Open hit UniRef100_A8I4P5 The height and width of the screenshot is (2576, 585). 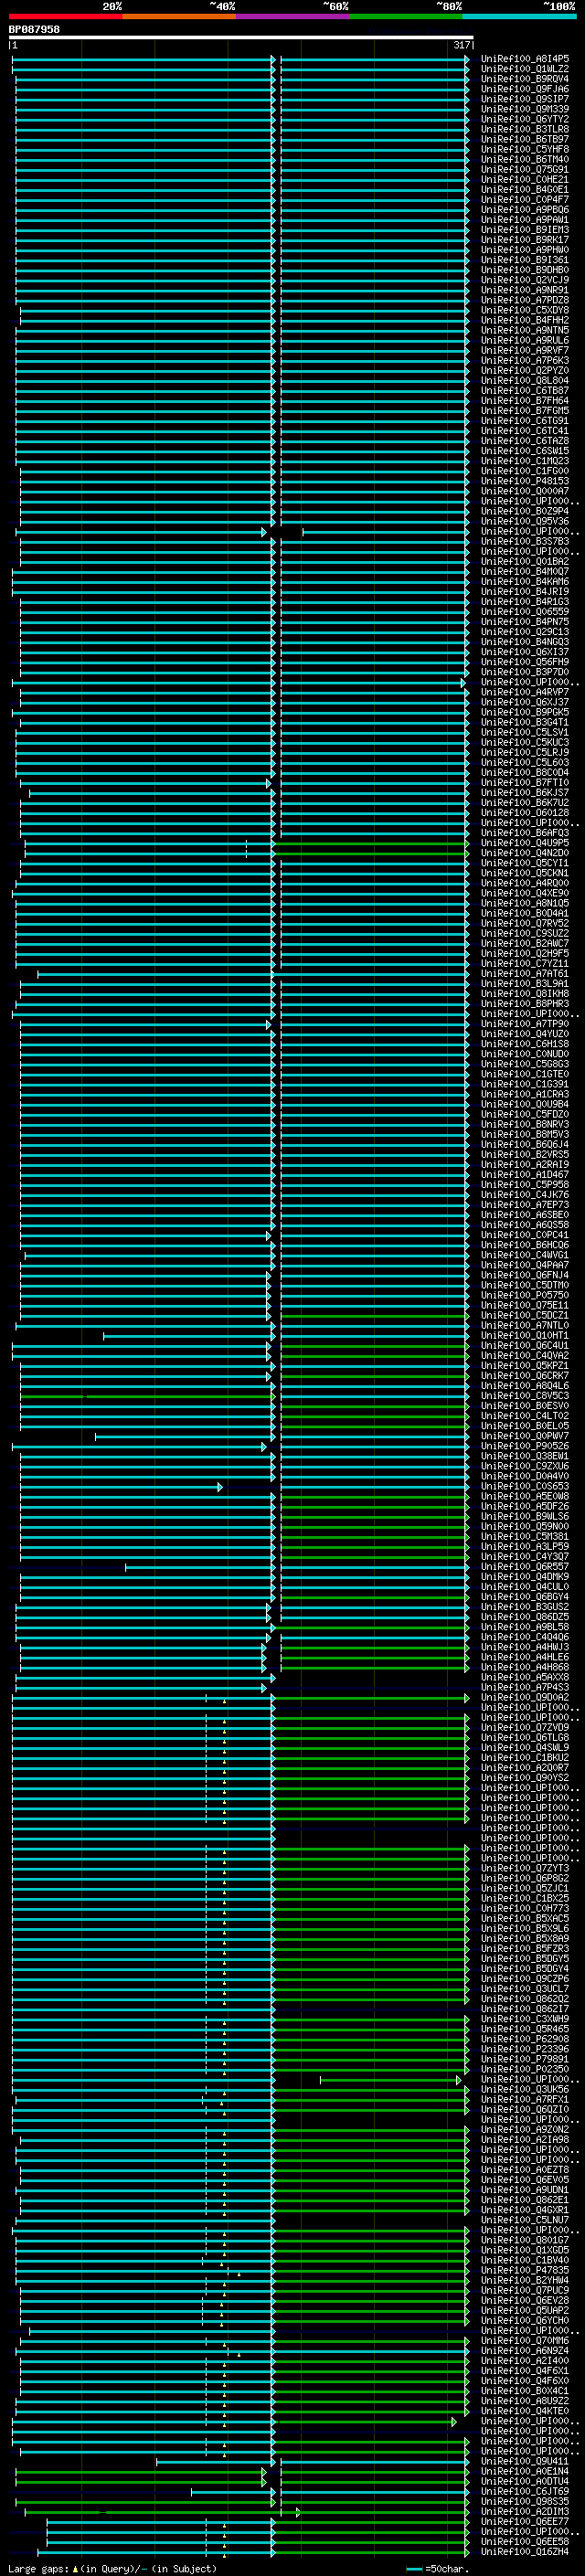pos(525,59)
